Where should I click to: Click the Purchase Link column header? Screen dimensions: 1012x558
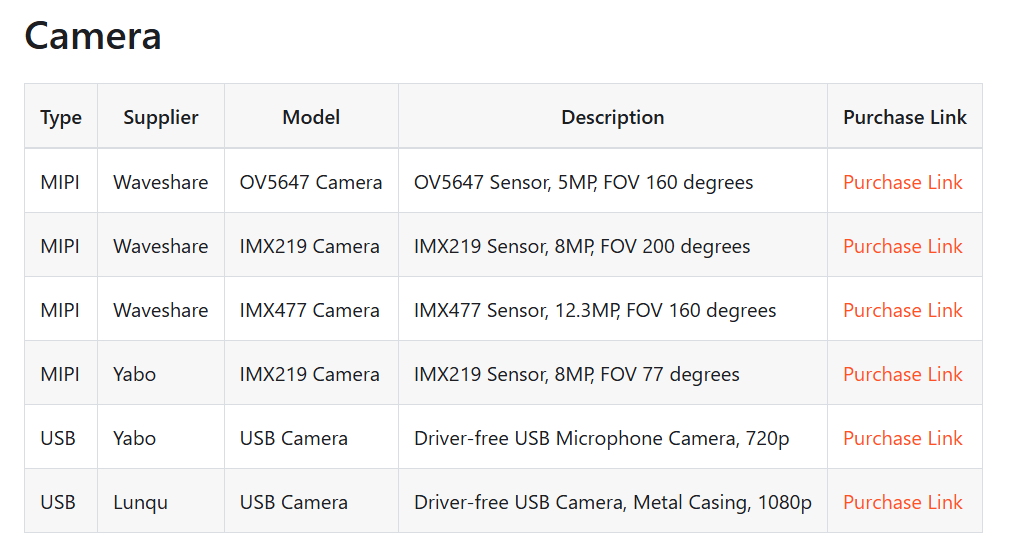(904, 117)
